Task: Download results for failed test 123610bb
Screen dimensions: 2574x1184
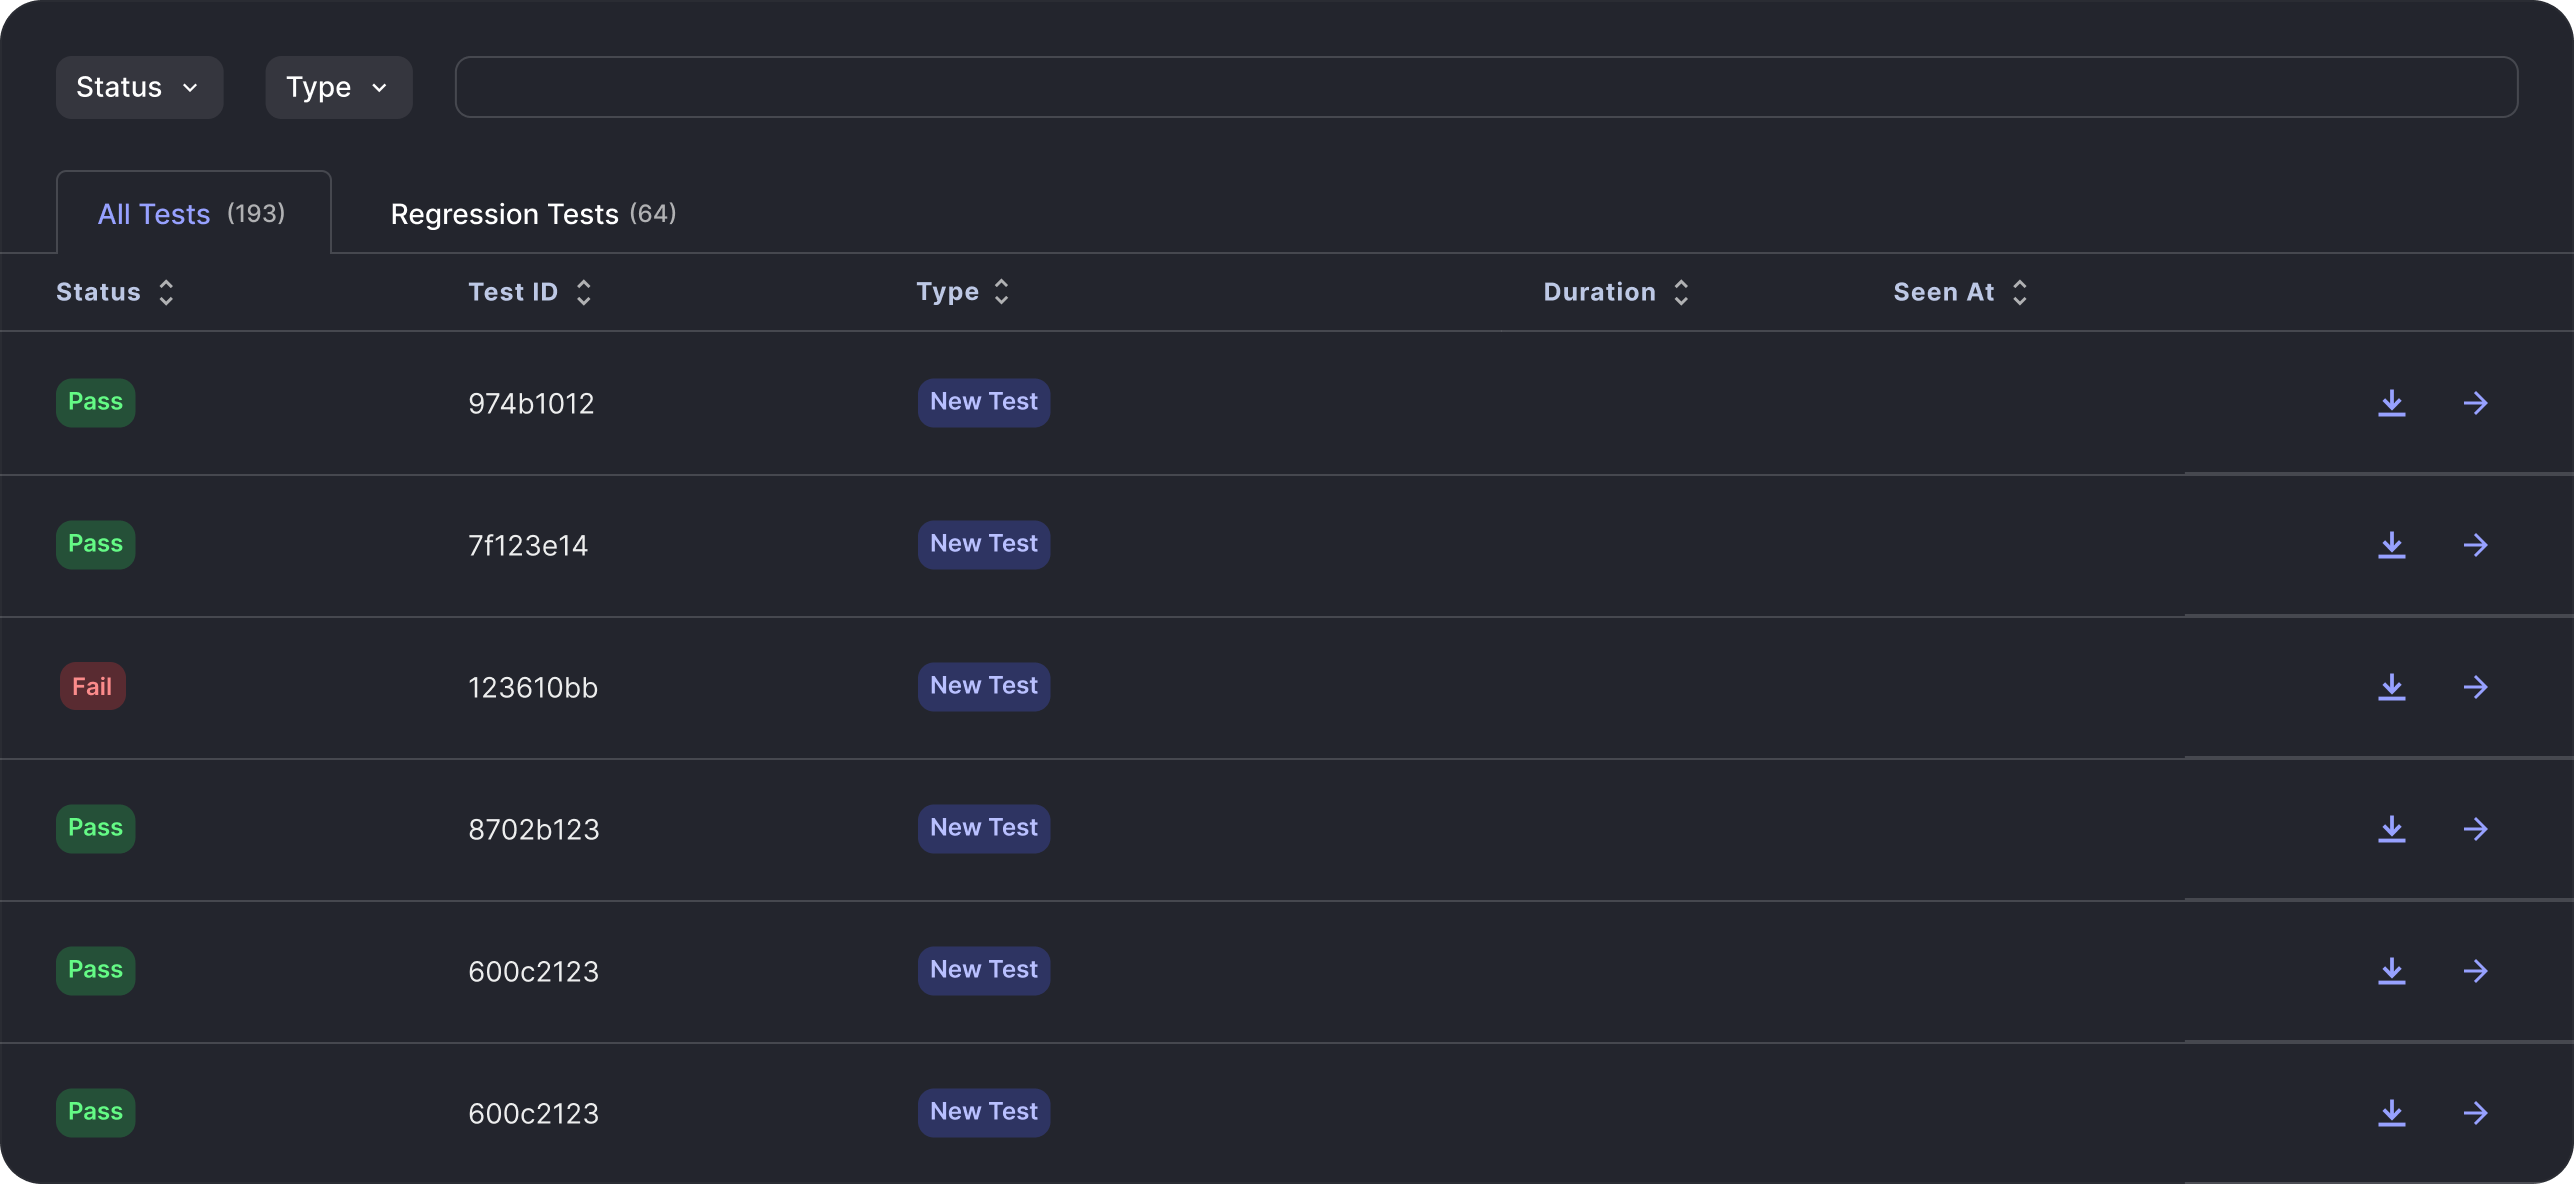Action: 2391,687
